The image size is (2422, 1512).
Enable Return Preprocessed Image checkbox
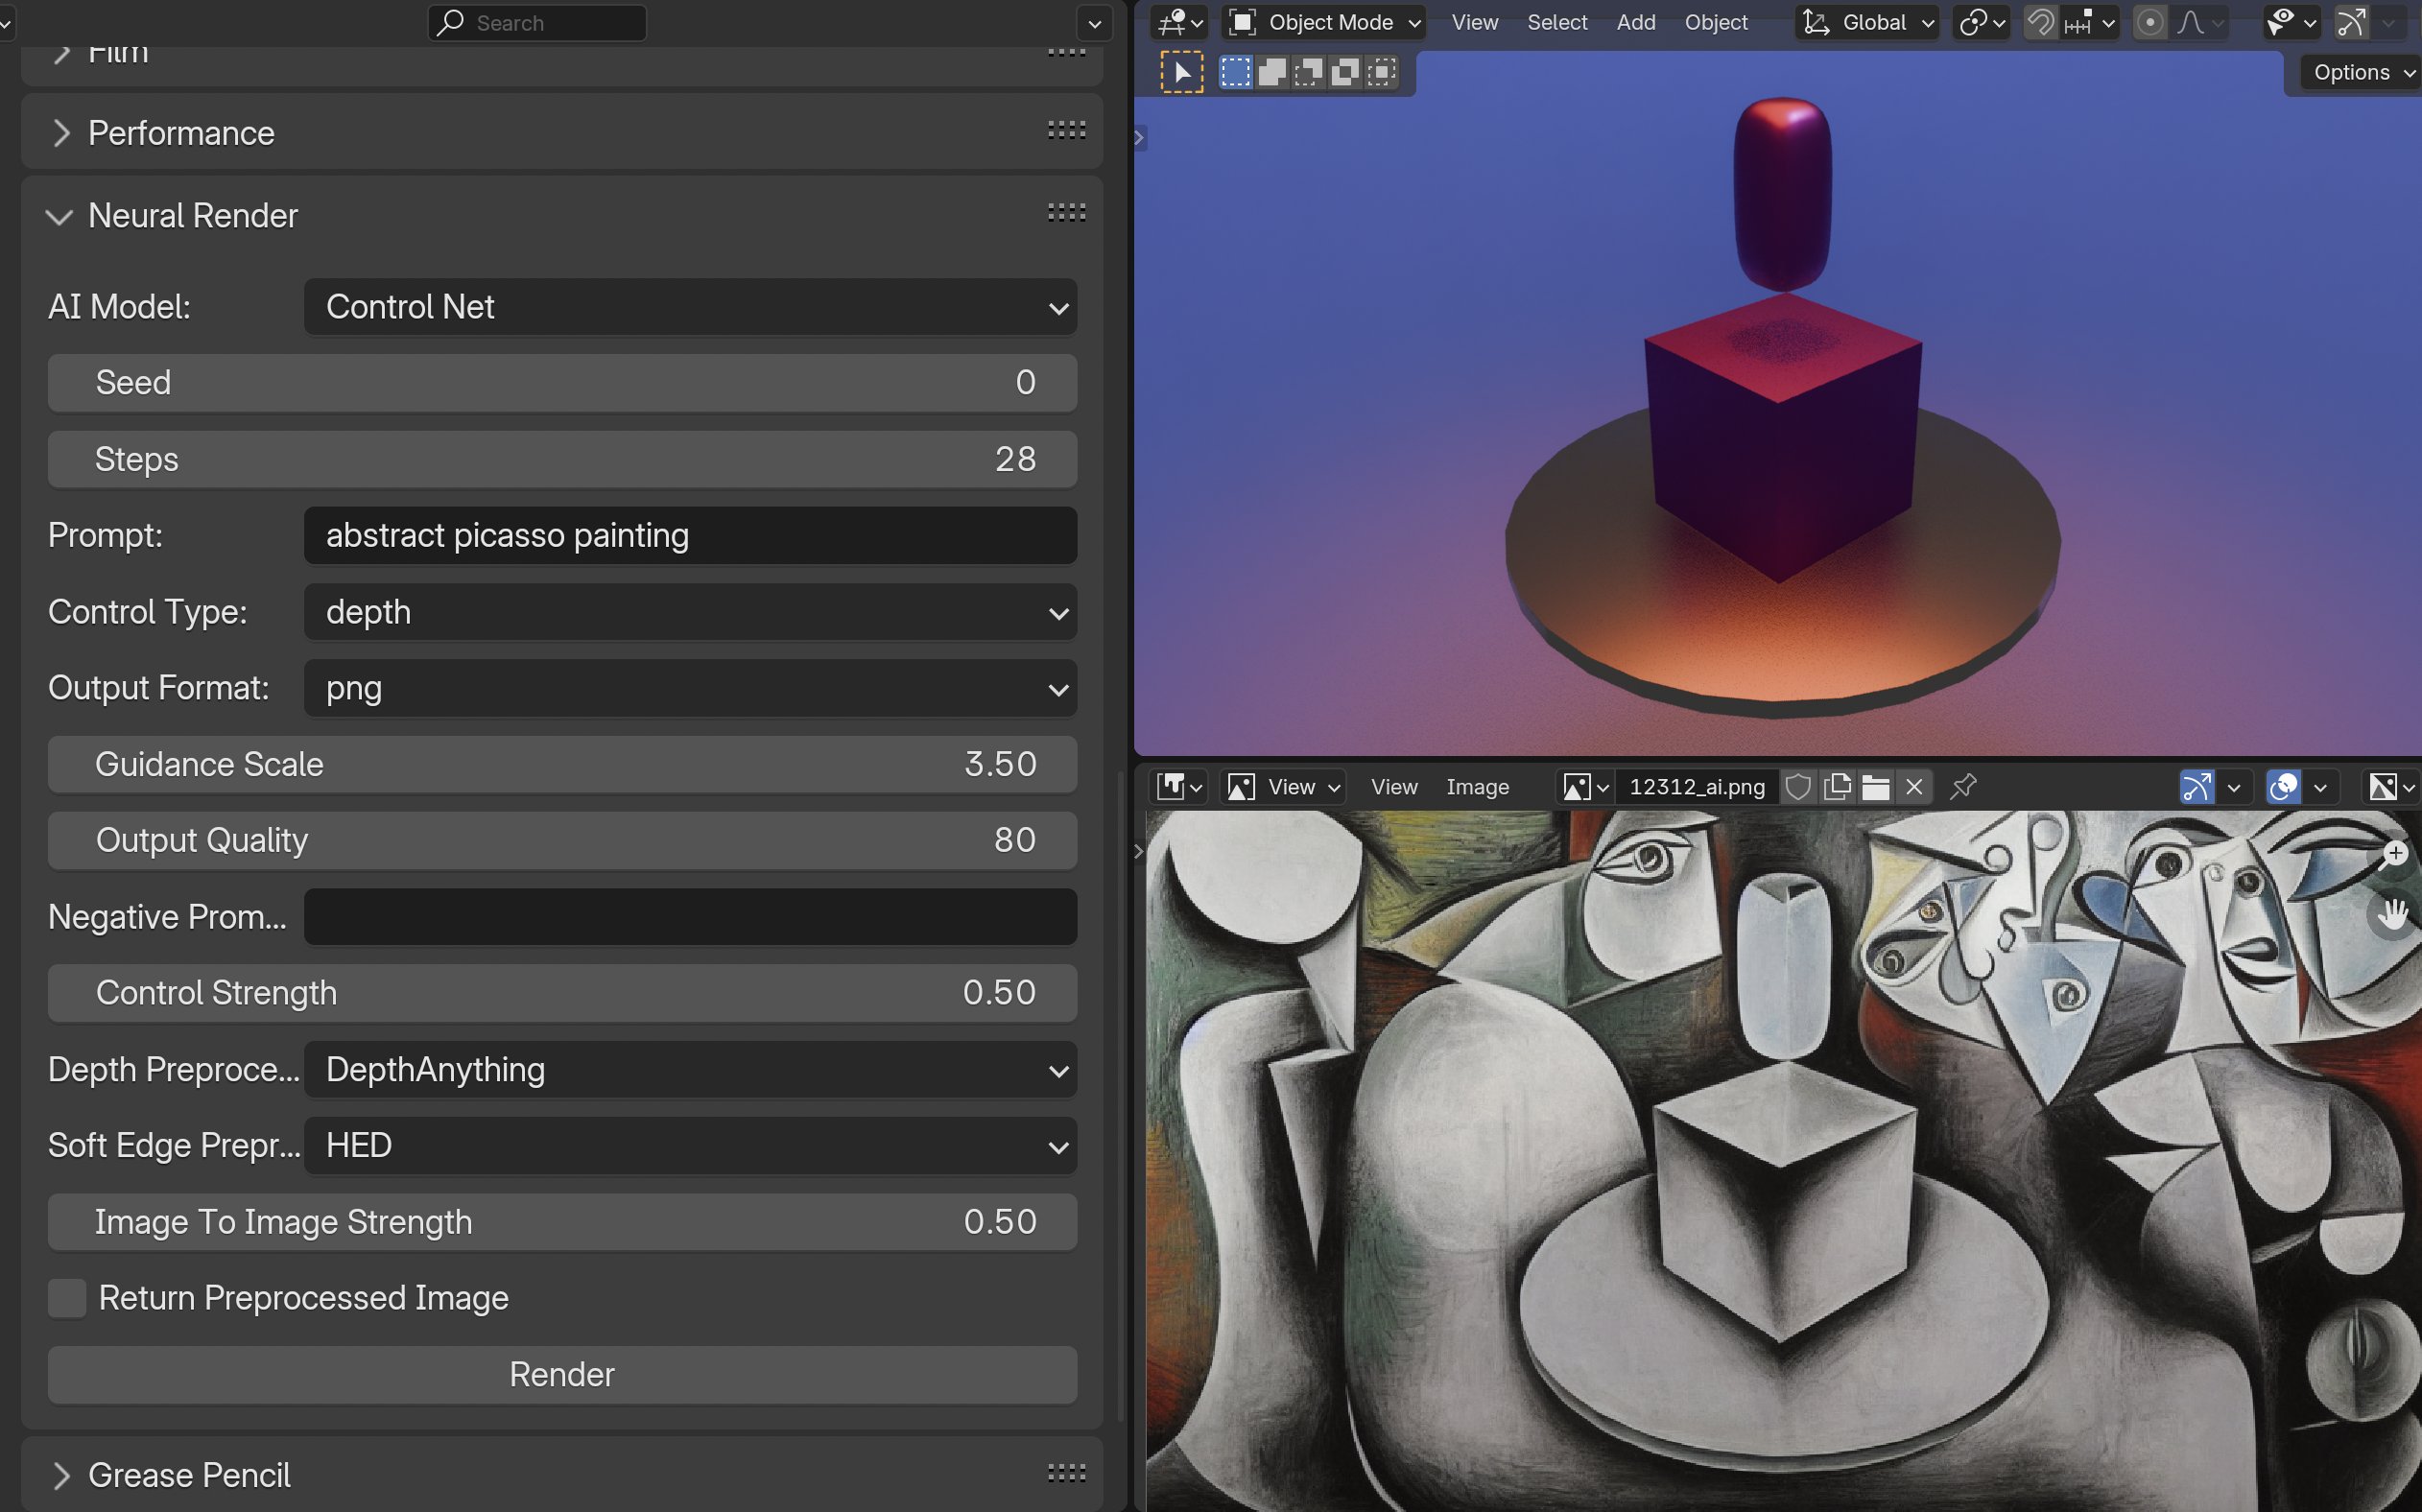pyautogui.click(x=67, y=1298)
